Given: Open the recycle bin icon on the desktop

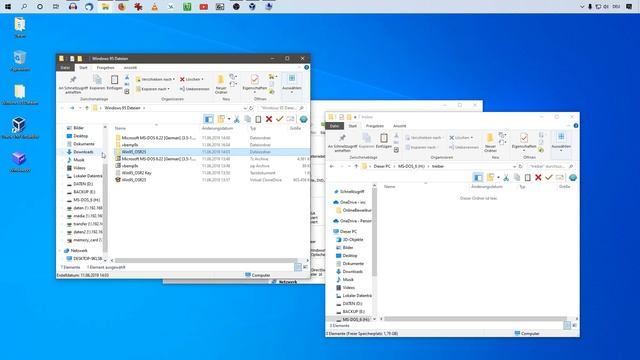Looking at the screenshot, I should pyautogui.click(x=19, y=61).
